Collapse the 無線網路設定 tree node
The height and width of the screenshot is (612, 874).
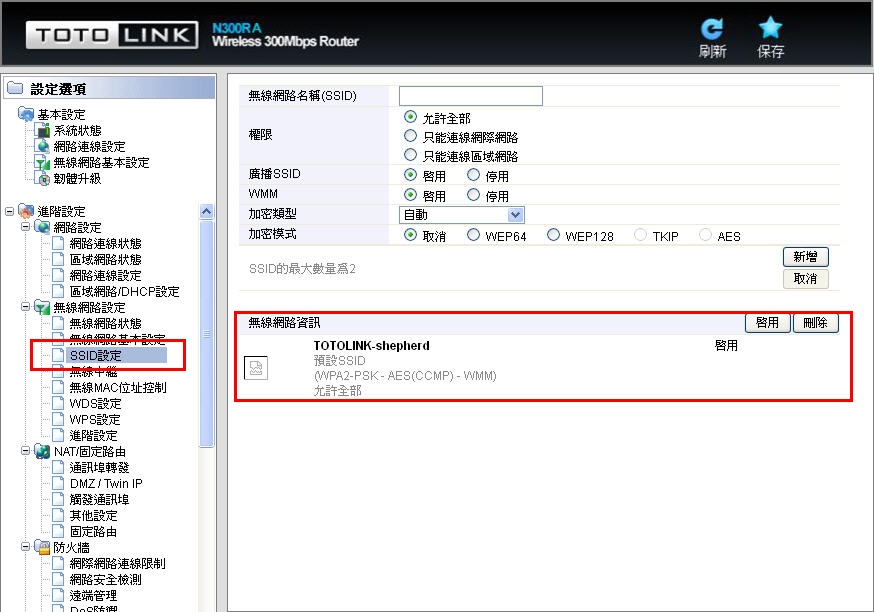(26, 307)
